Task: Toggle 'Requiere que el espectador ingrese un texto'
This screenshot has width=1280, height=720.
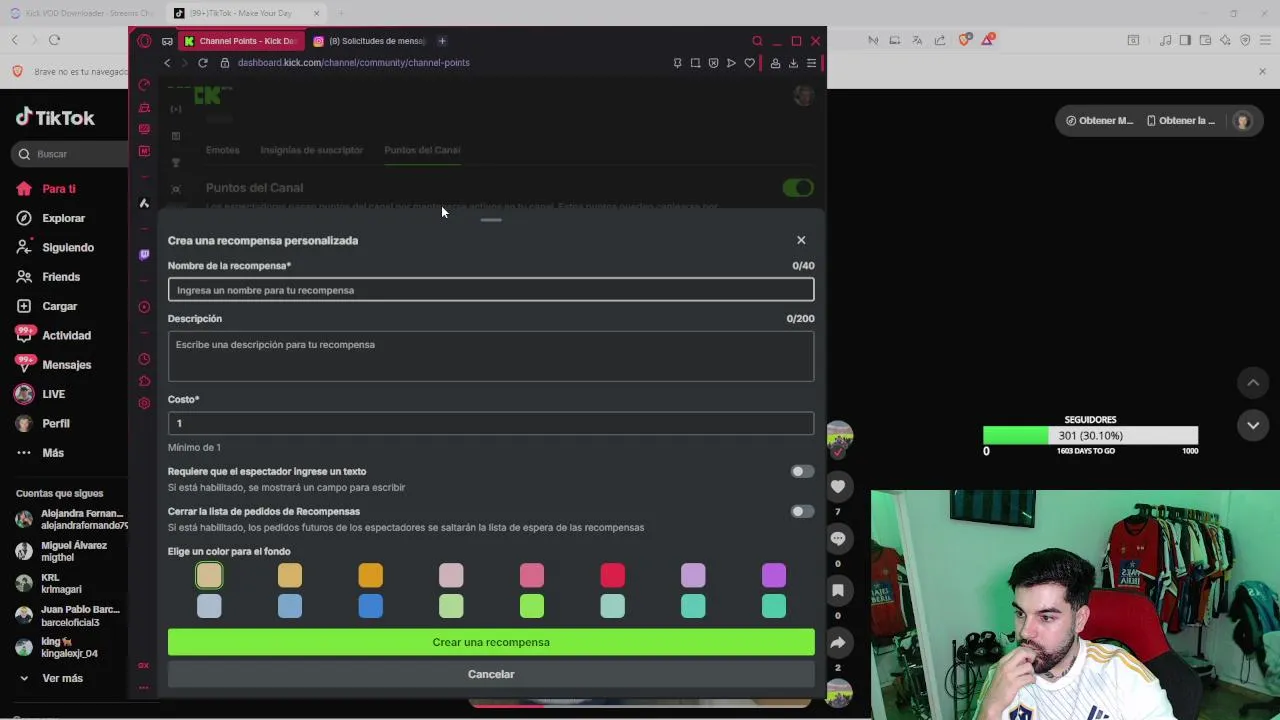Action: (x=802, y=471)
